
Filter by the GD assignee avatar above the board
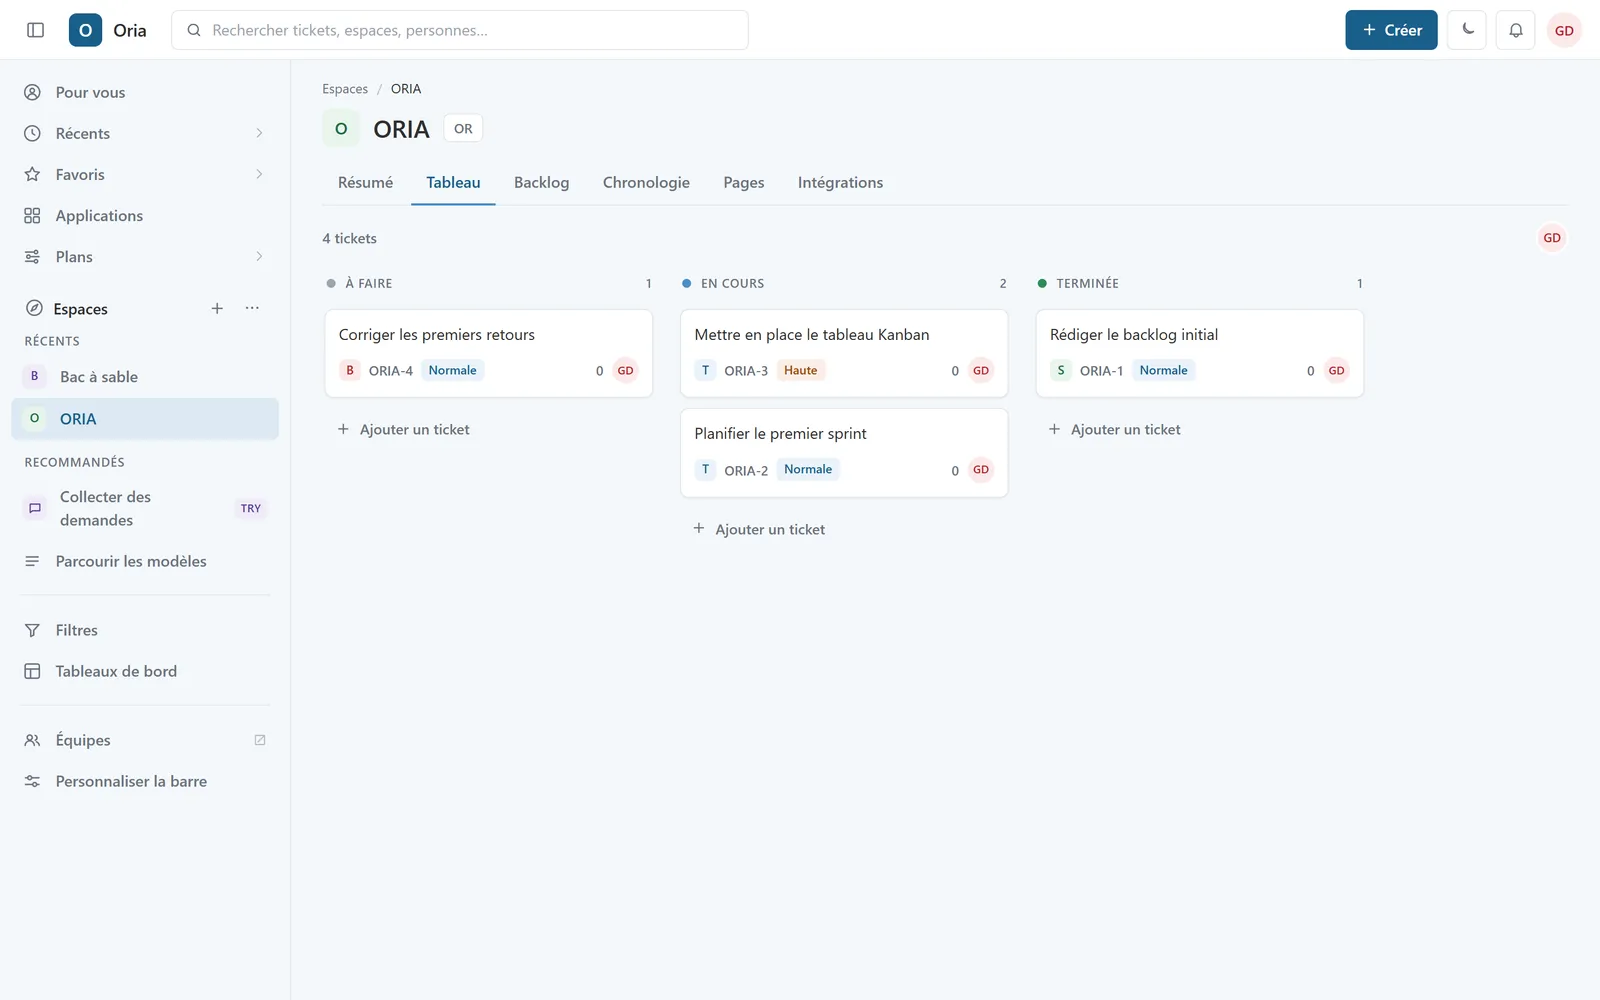pyautogui.click(x=1551, y=238)
